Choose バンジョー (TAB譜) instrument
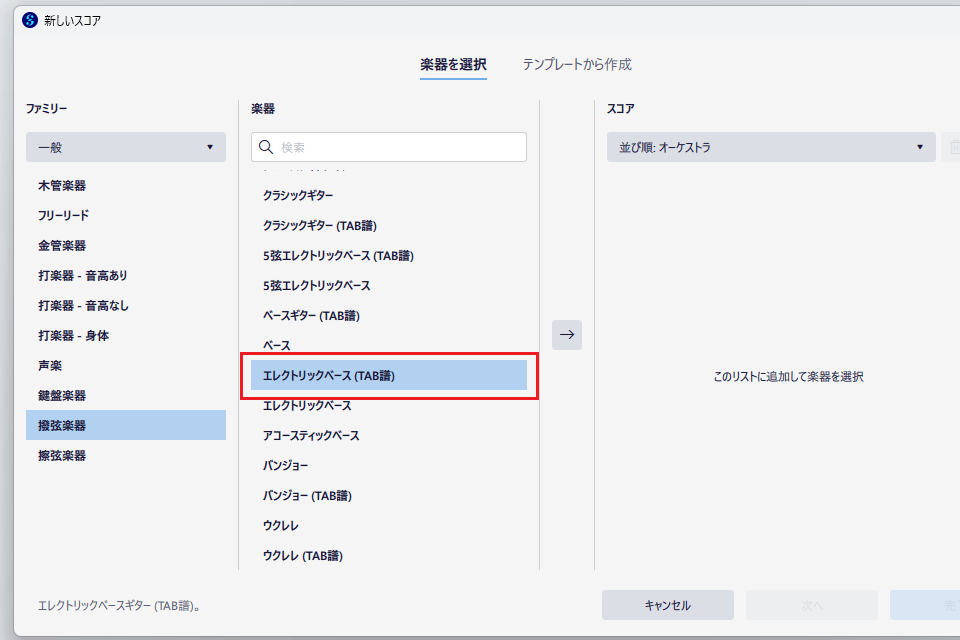Viewport: 960px width, 640px height. click(x=307, y=496)
